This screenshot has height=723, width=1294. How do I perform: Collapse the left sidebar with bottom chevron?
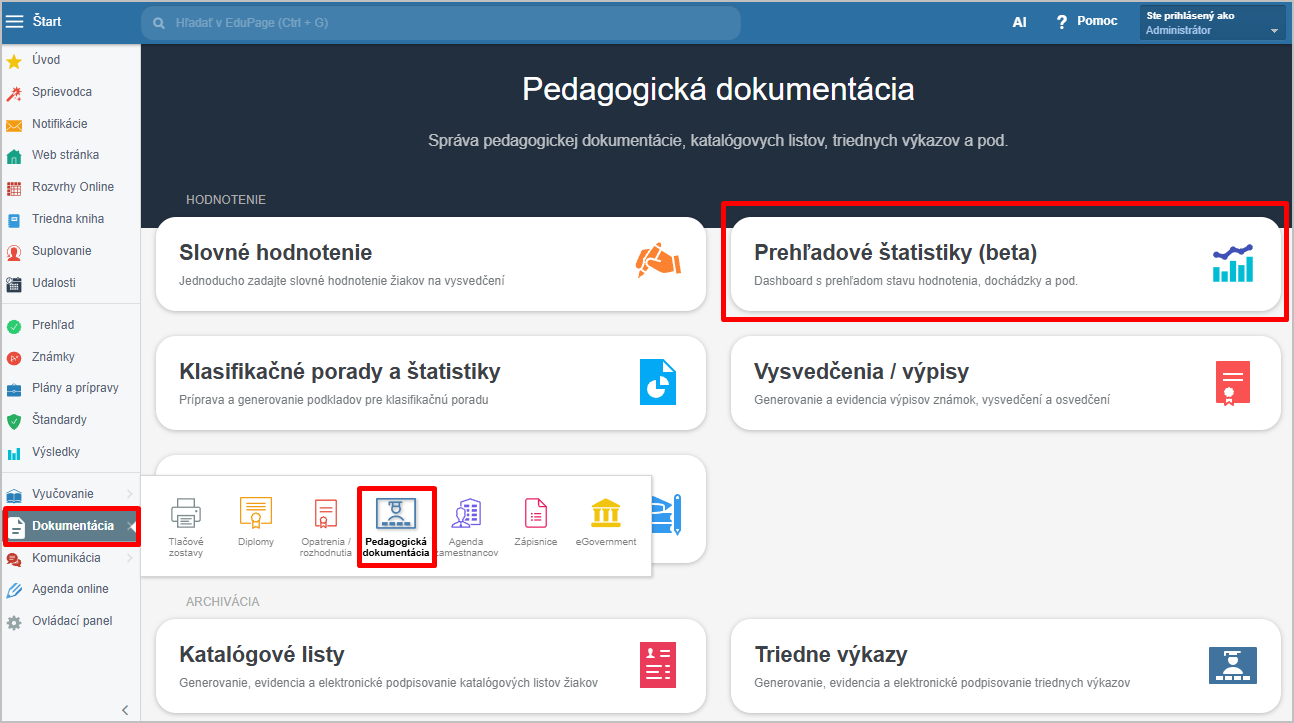tap(125, 710)
